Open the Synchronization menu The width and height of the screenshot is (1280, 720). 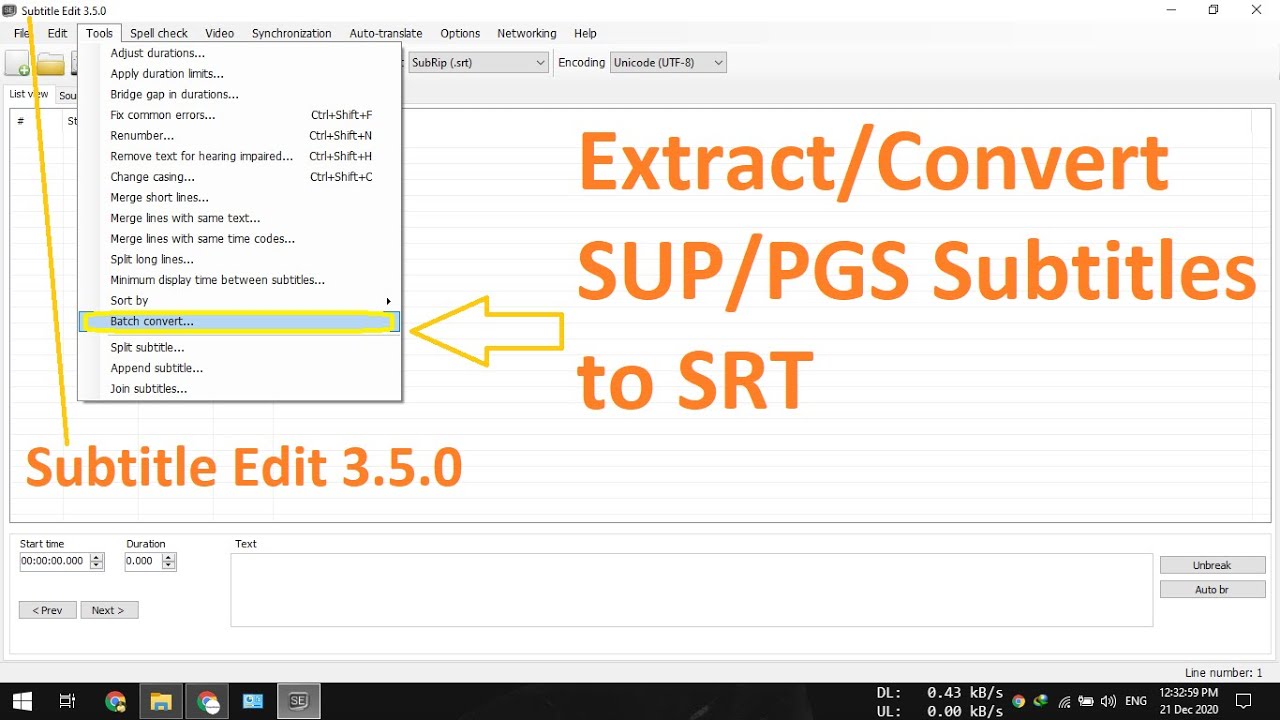tap(291, 33)
